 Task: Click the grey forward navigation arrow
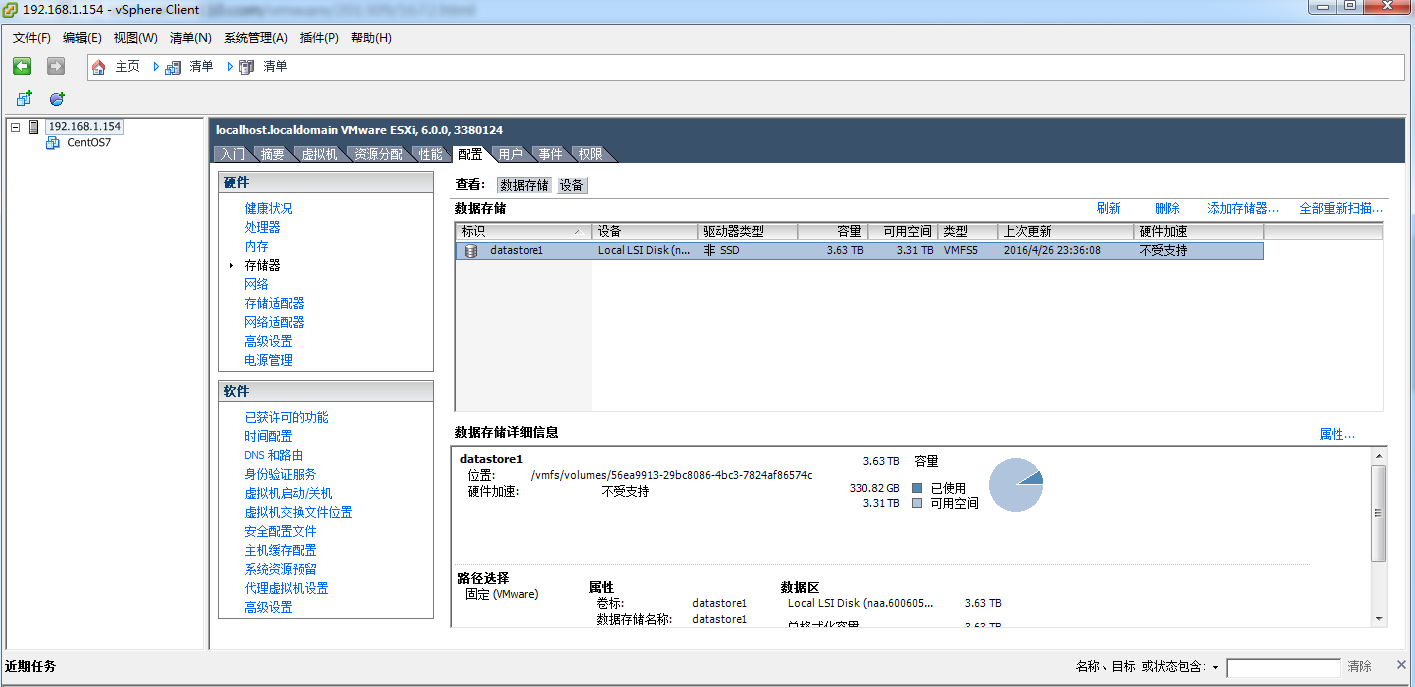coord(56,66)
